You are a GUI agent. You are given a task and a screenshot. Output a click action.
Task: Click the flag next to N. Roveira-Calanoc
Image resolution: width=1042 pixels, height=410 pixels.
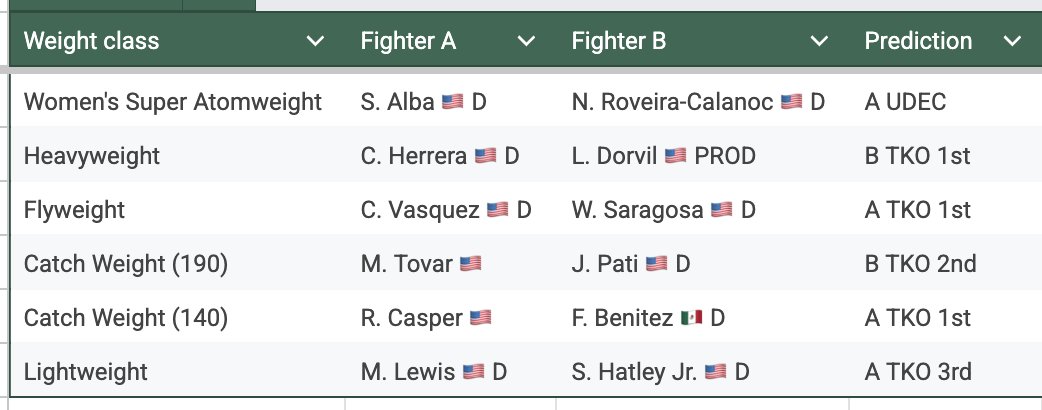click(x=792, y=102)
